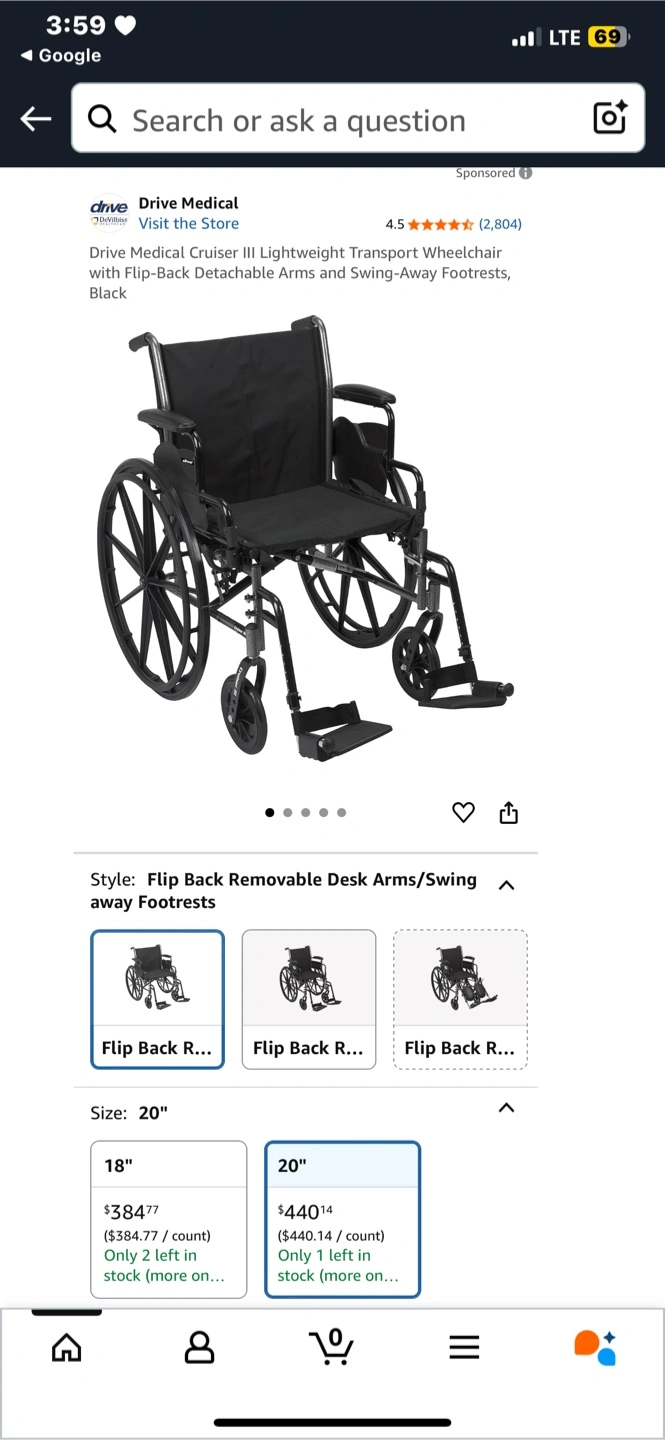Open camera lens search icon
665x1440 pixels.
pyautogui.click(x=610, y=118)
